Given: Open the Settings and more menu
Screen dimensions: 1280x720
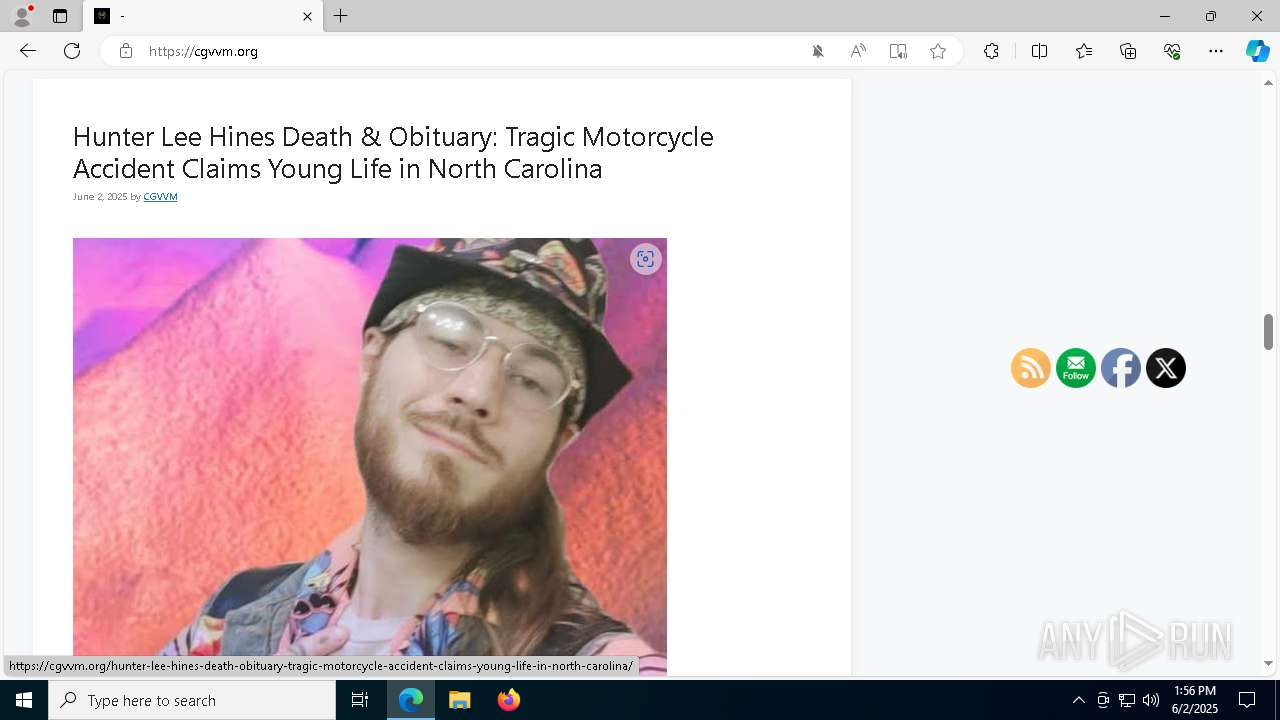Looking at the screenshot, I should click(x=1216, y=51).
